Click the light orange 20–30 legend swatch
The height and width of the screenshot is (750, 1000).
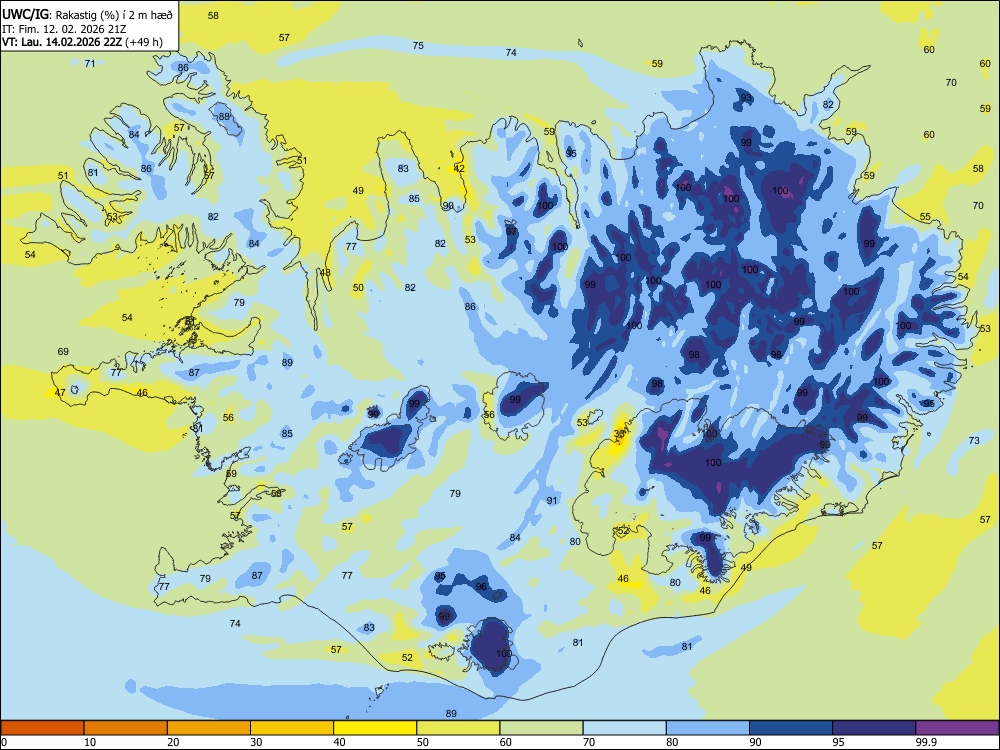coord(209,728)
